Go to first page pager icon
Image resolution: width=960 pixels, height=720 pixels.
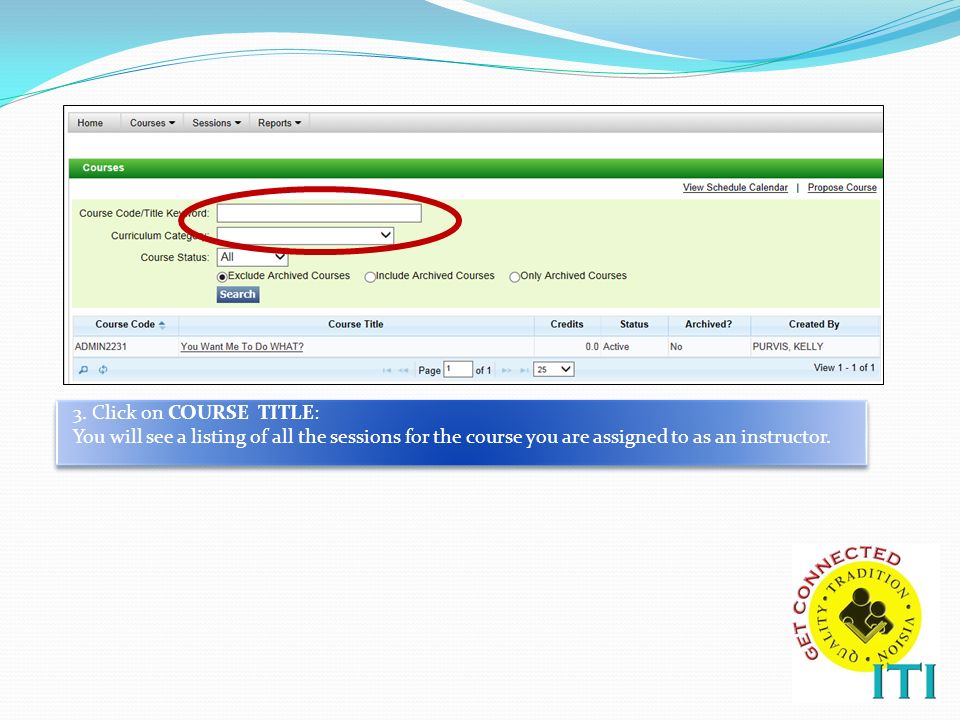[386, 370]
